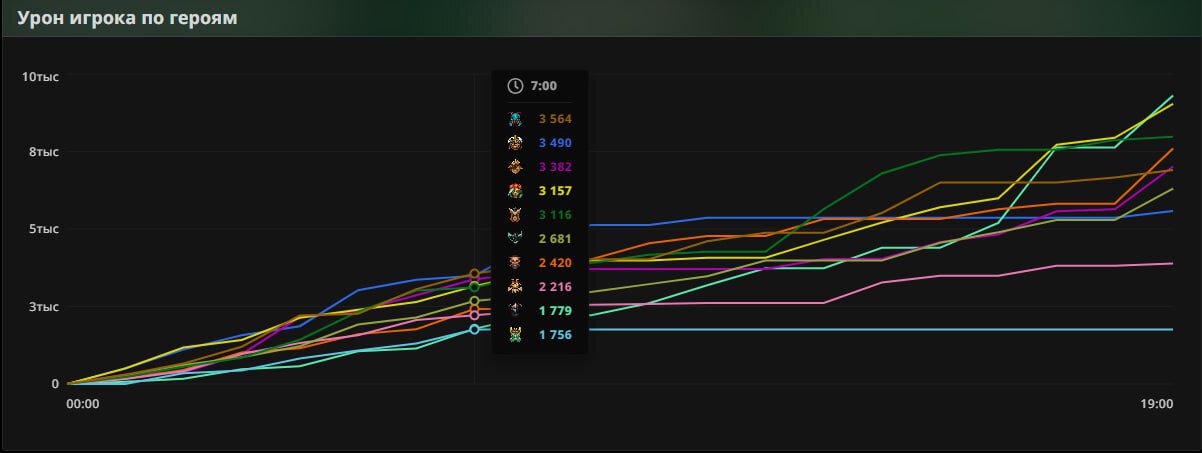Click the yellow 3 157 damage value
The image size is (1202, 453).
[x=555, y=191]
